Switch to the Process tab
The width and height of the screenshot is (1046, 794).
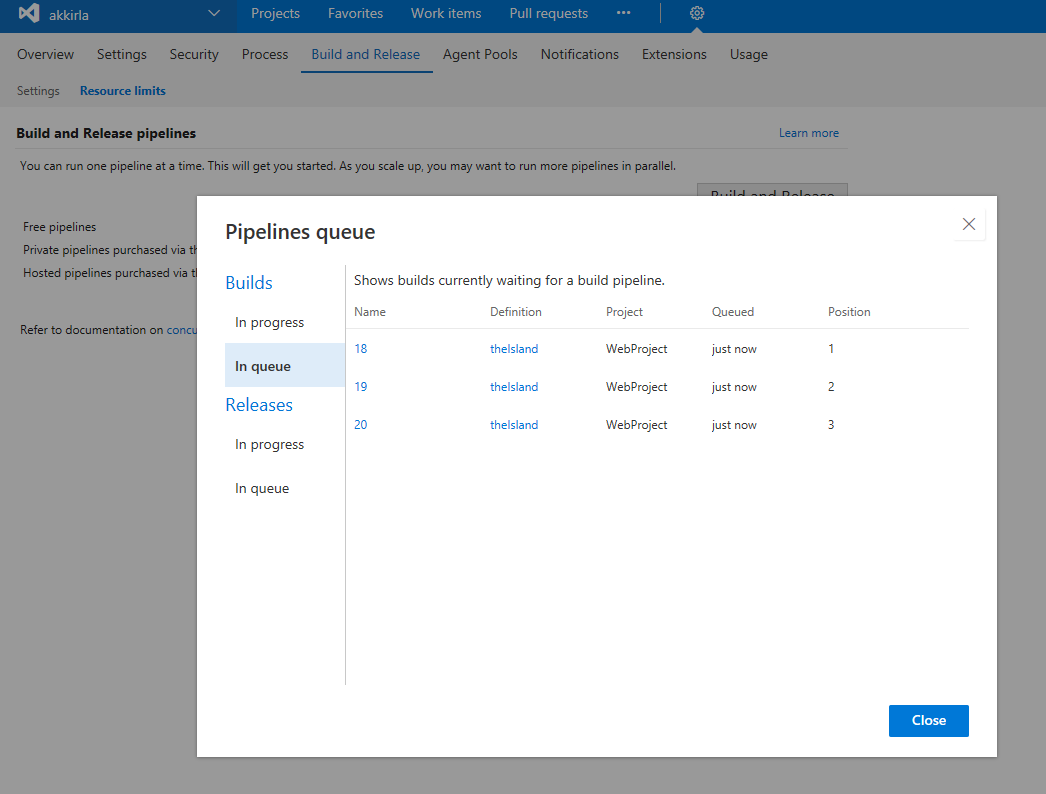point(265,55)
